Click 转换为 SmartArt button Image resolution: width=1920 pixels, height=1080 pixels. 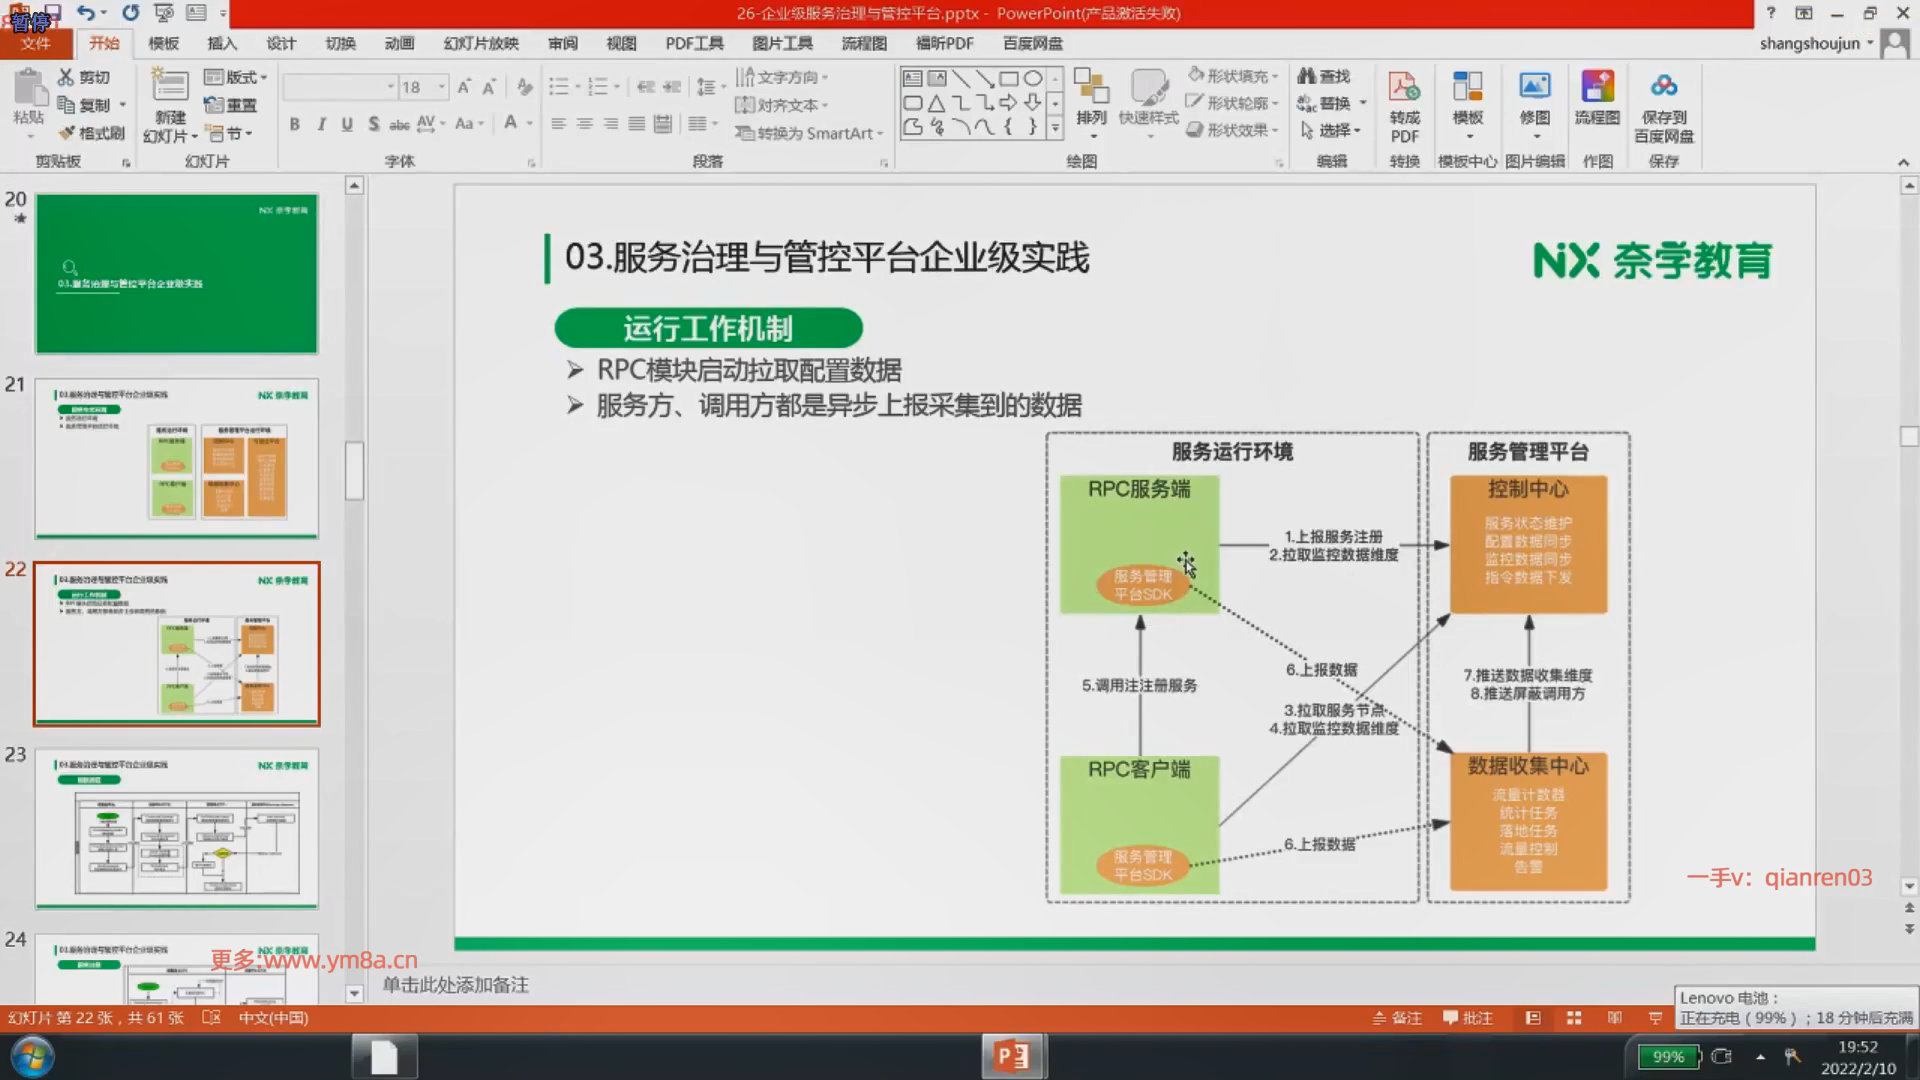[x=810, y=133]
